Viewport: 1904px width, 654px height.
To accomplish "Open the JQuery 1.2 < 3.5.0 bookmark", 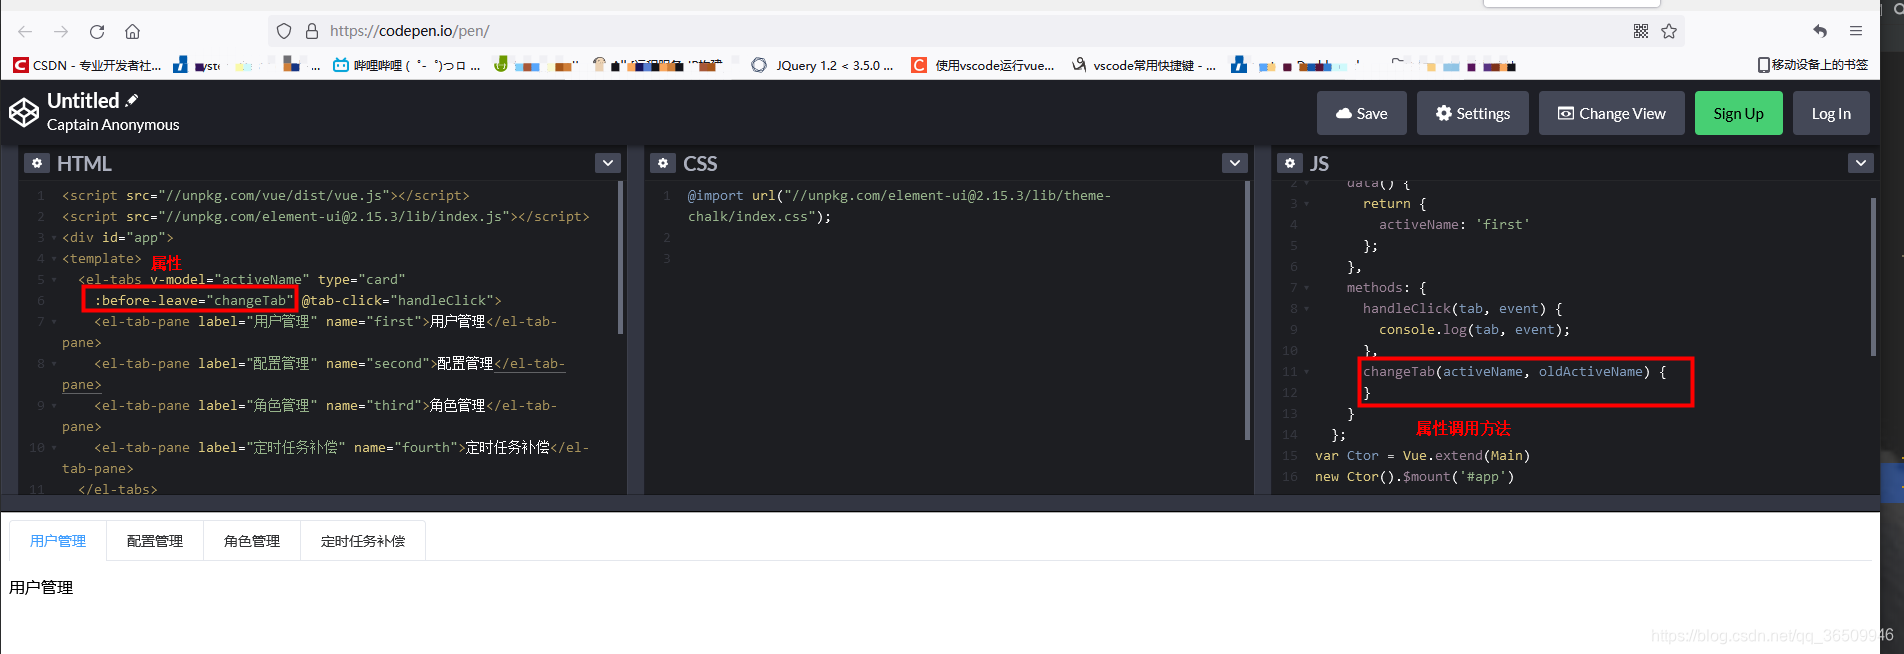I will point(822,65).
